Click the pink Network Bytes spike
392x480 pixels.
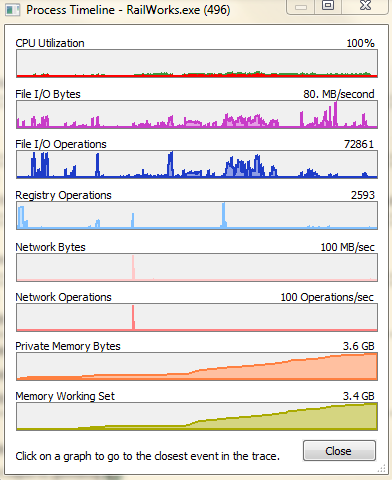click(x=133, y=267)
